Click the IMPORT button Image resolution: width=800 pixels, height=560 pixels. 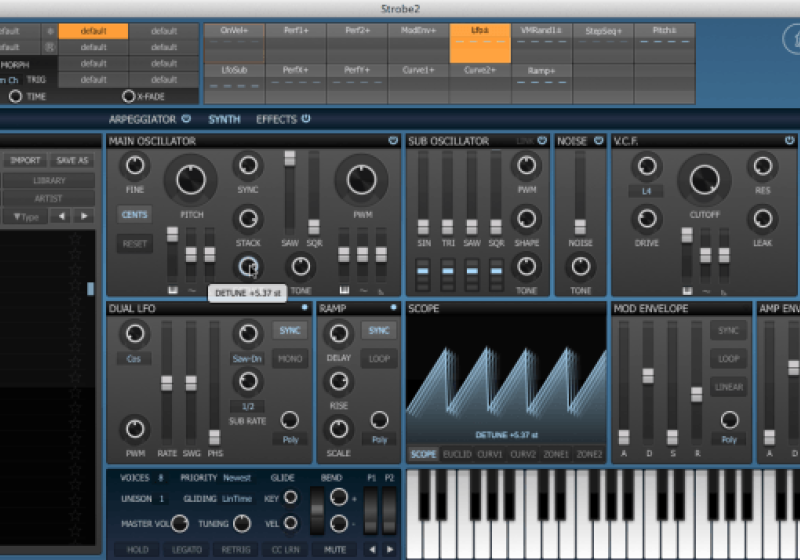tap(26, 160)
